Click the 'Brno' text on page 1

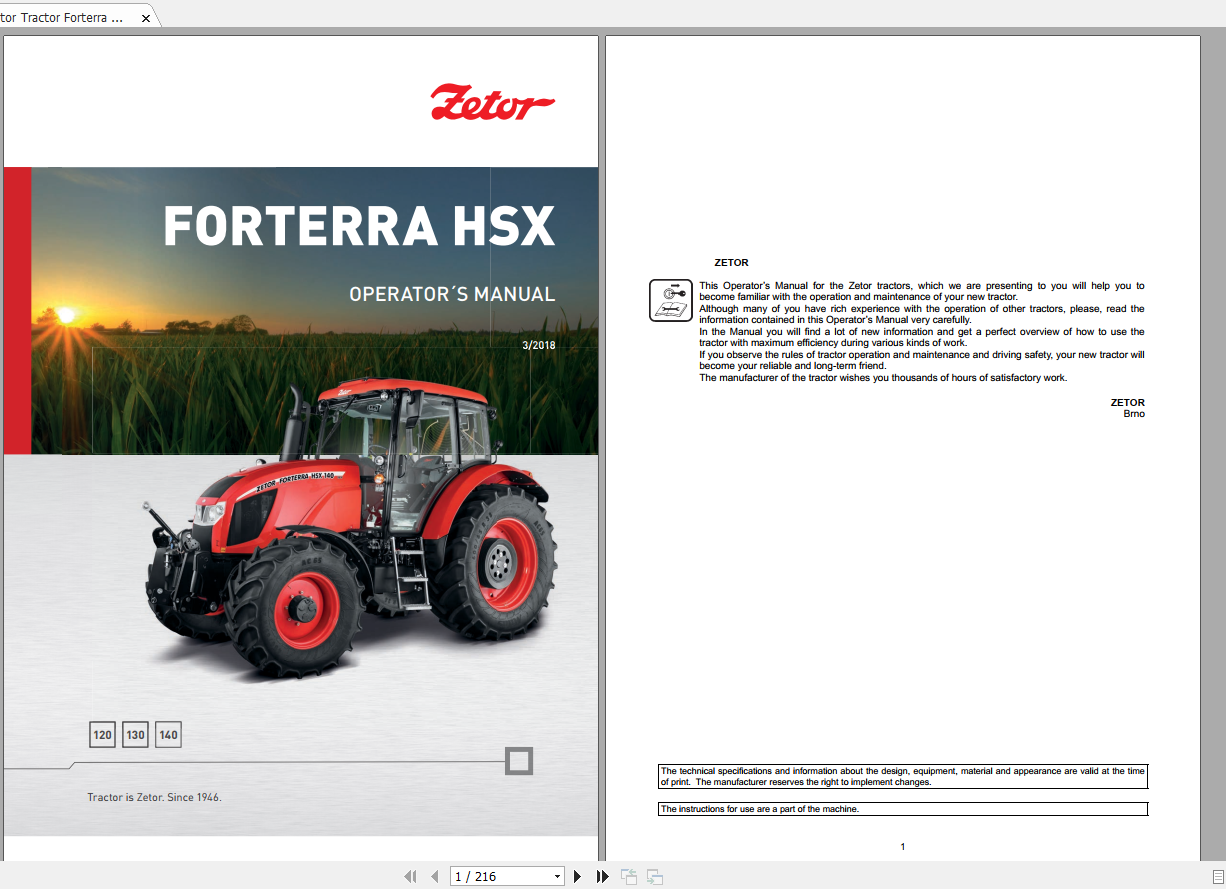[1134, 414]
